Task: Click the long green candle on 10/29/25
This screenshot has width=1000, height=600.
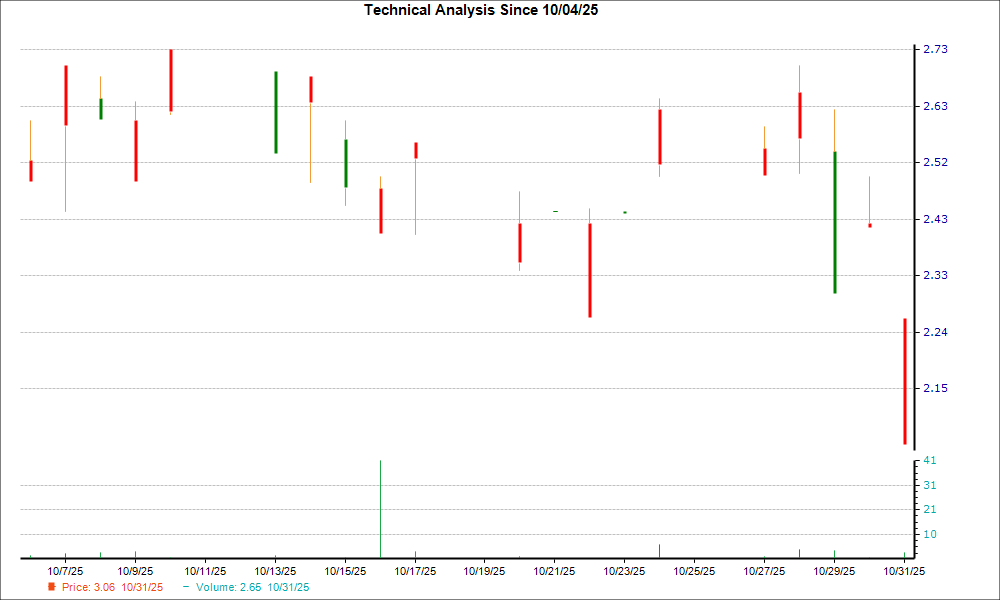Action: (835, 220)
